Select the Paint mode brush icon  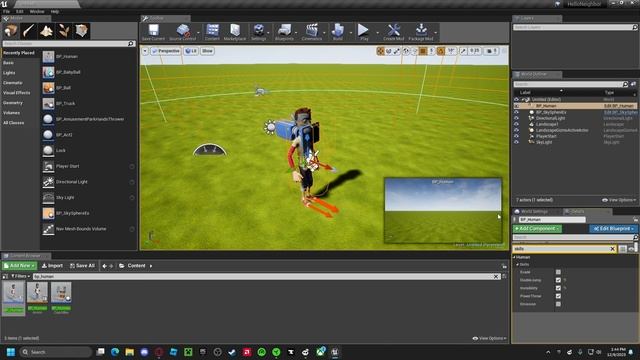(x=28, y=31)
